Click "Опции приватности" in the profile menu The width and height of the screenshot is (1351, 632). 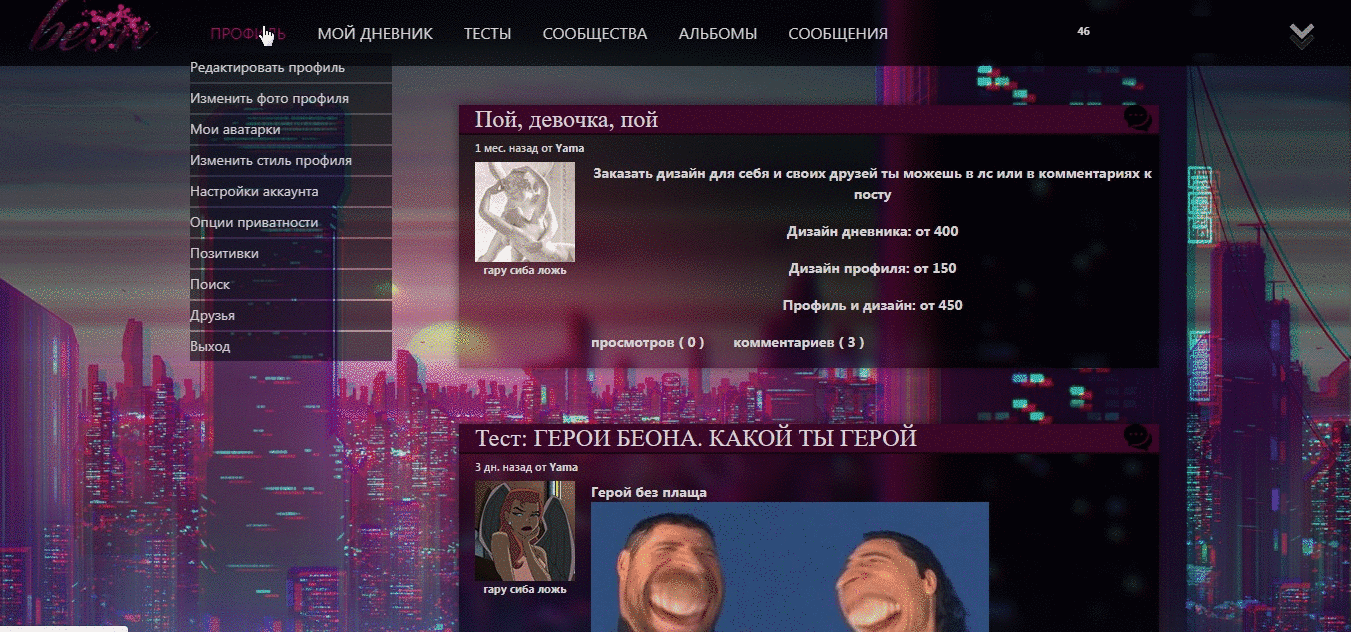tap(254, 223)
